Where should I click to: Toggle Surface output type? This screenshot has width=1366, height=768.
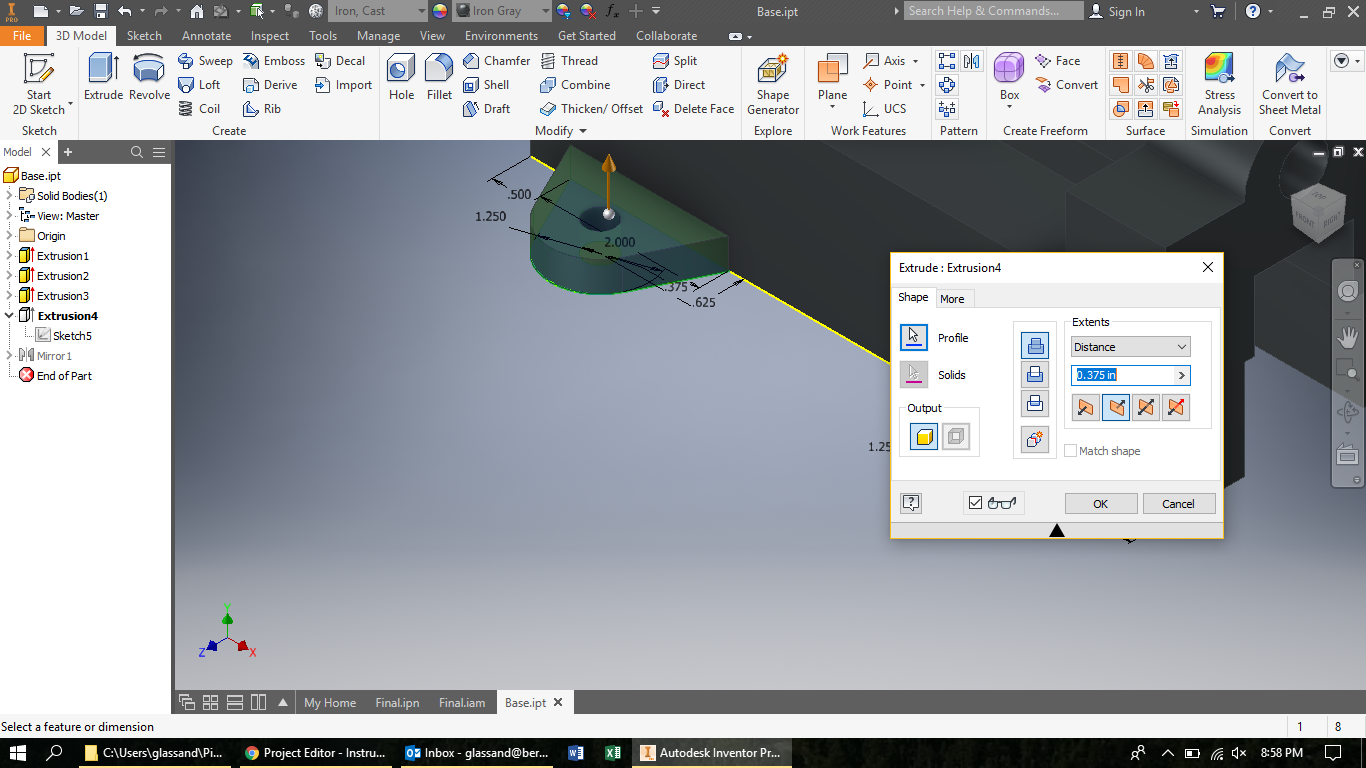[x=956, y=437]
